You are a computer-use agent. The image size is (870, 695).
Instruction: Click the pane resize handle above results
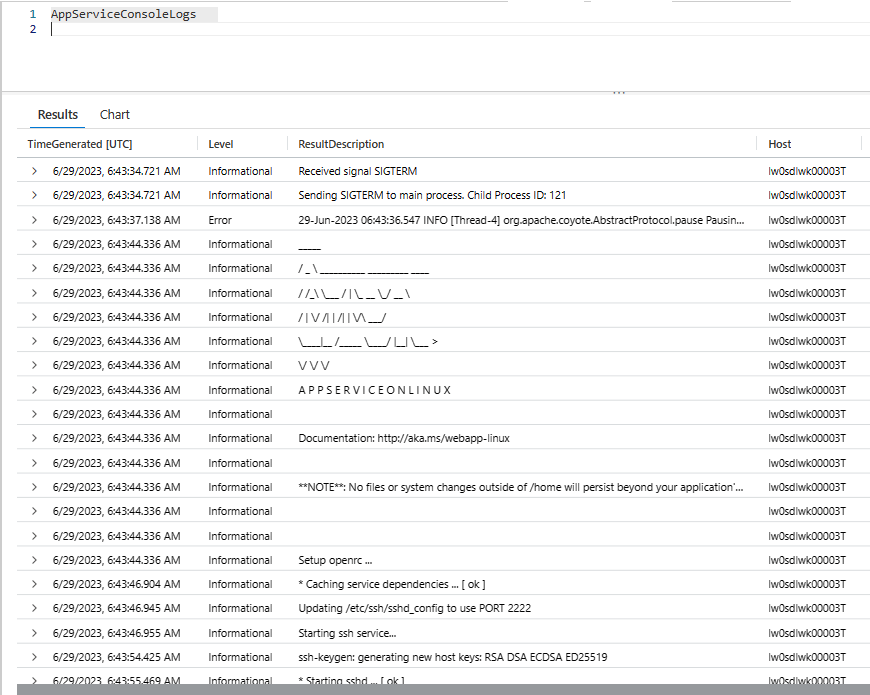click(x=619, y=93)
